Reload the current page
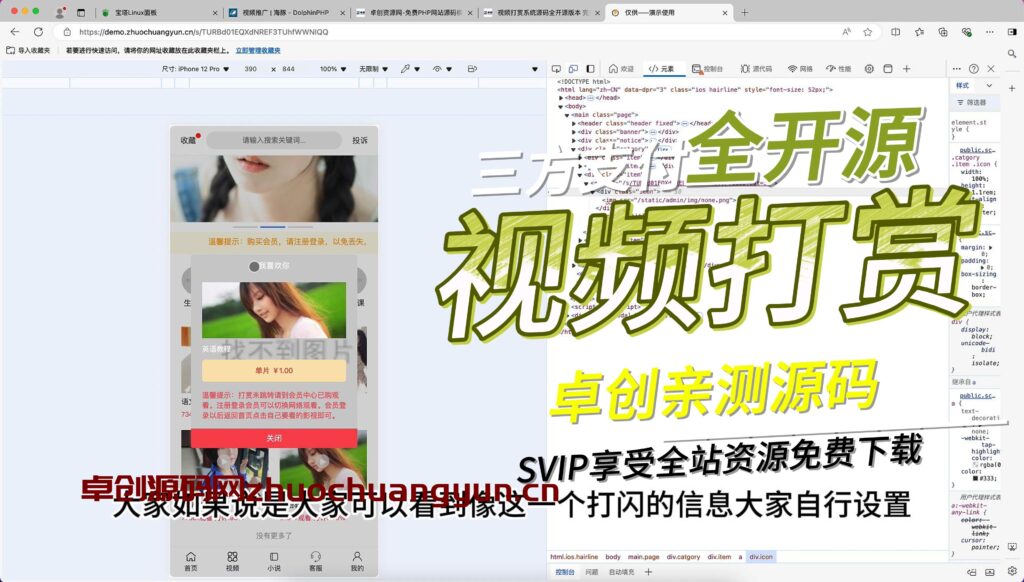 [x=39, y=31]
